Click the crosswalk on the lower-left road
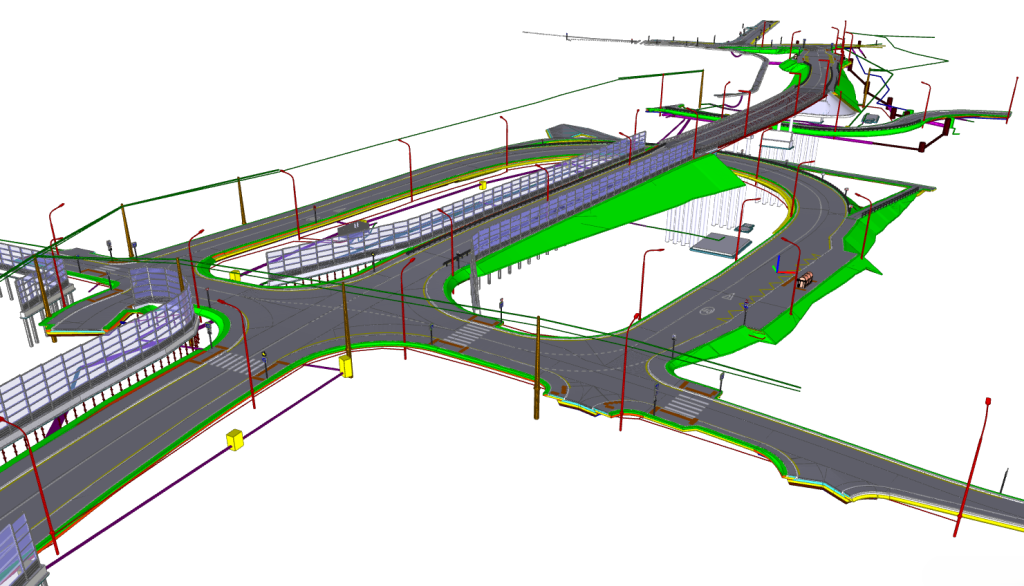Viewport: 1024px width, 586px height. 230,362
